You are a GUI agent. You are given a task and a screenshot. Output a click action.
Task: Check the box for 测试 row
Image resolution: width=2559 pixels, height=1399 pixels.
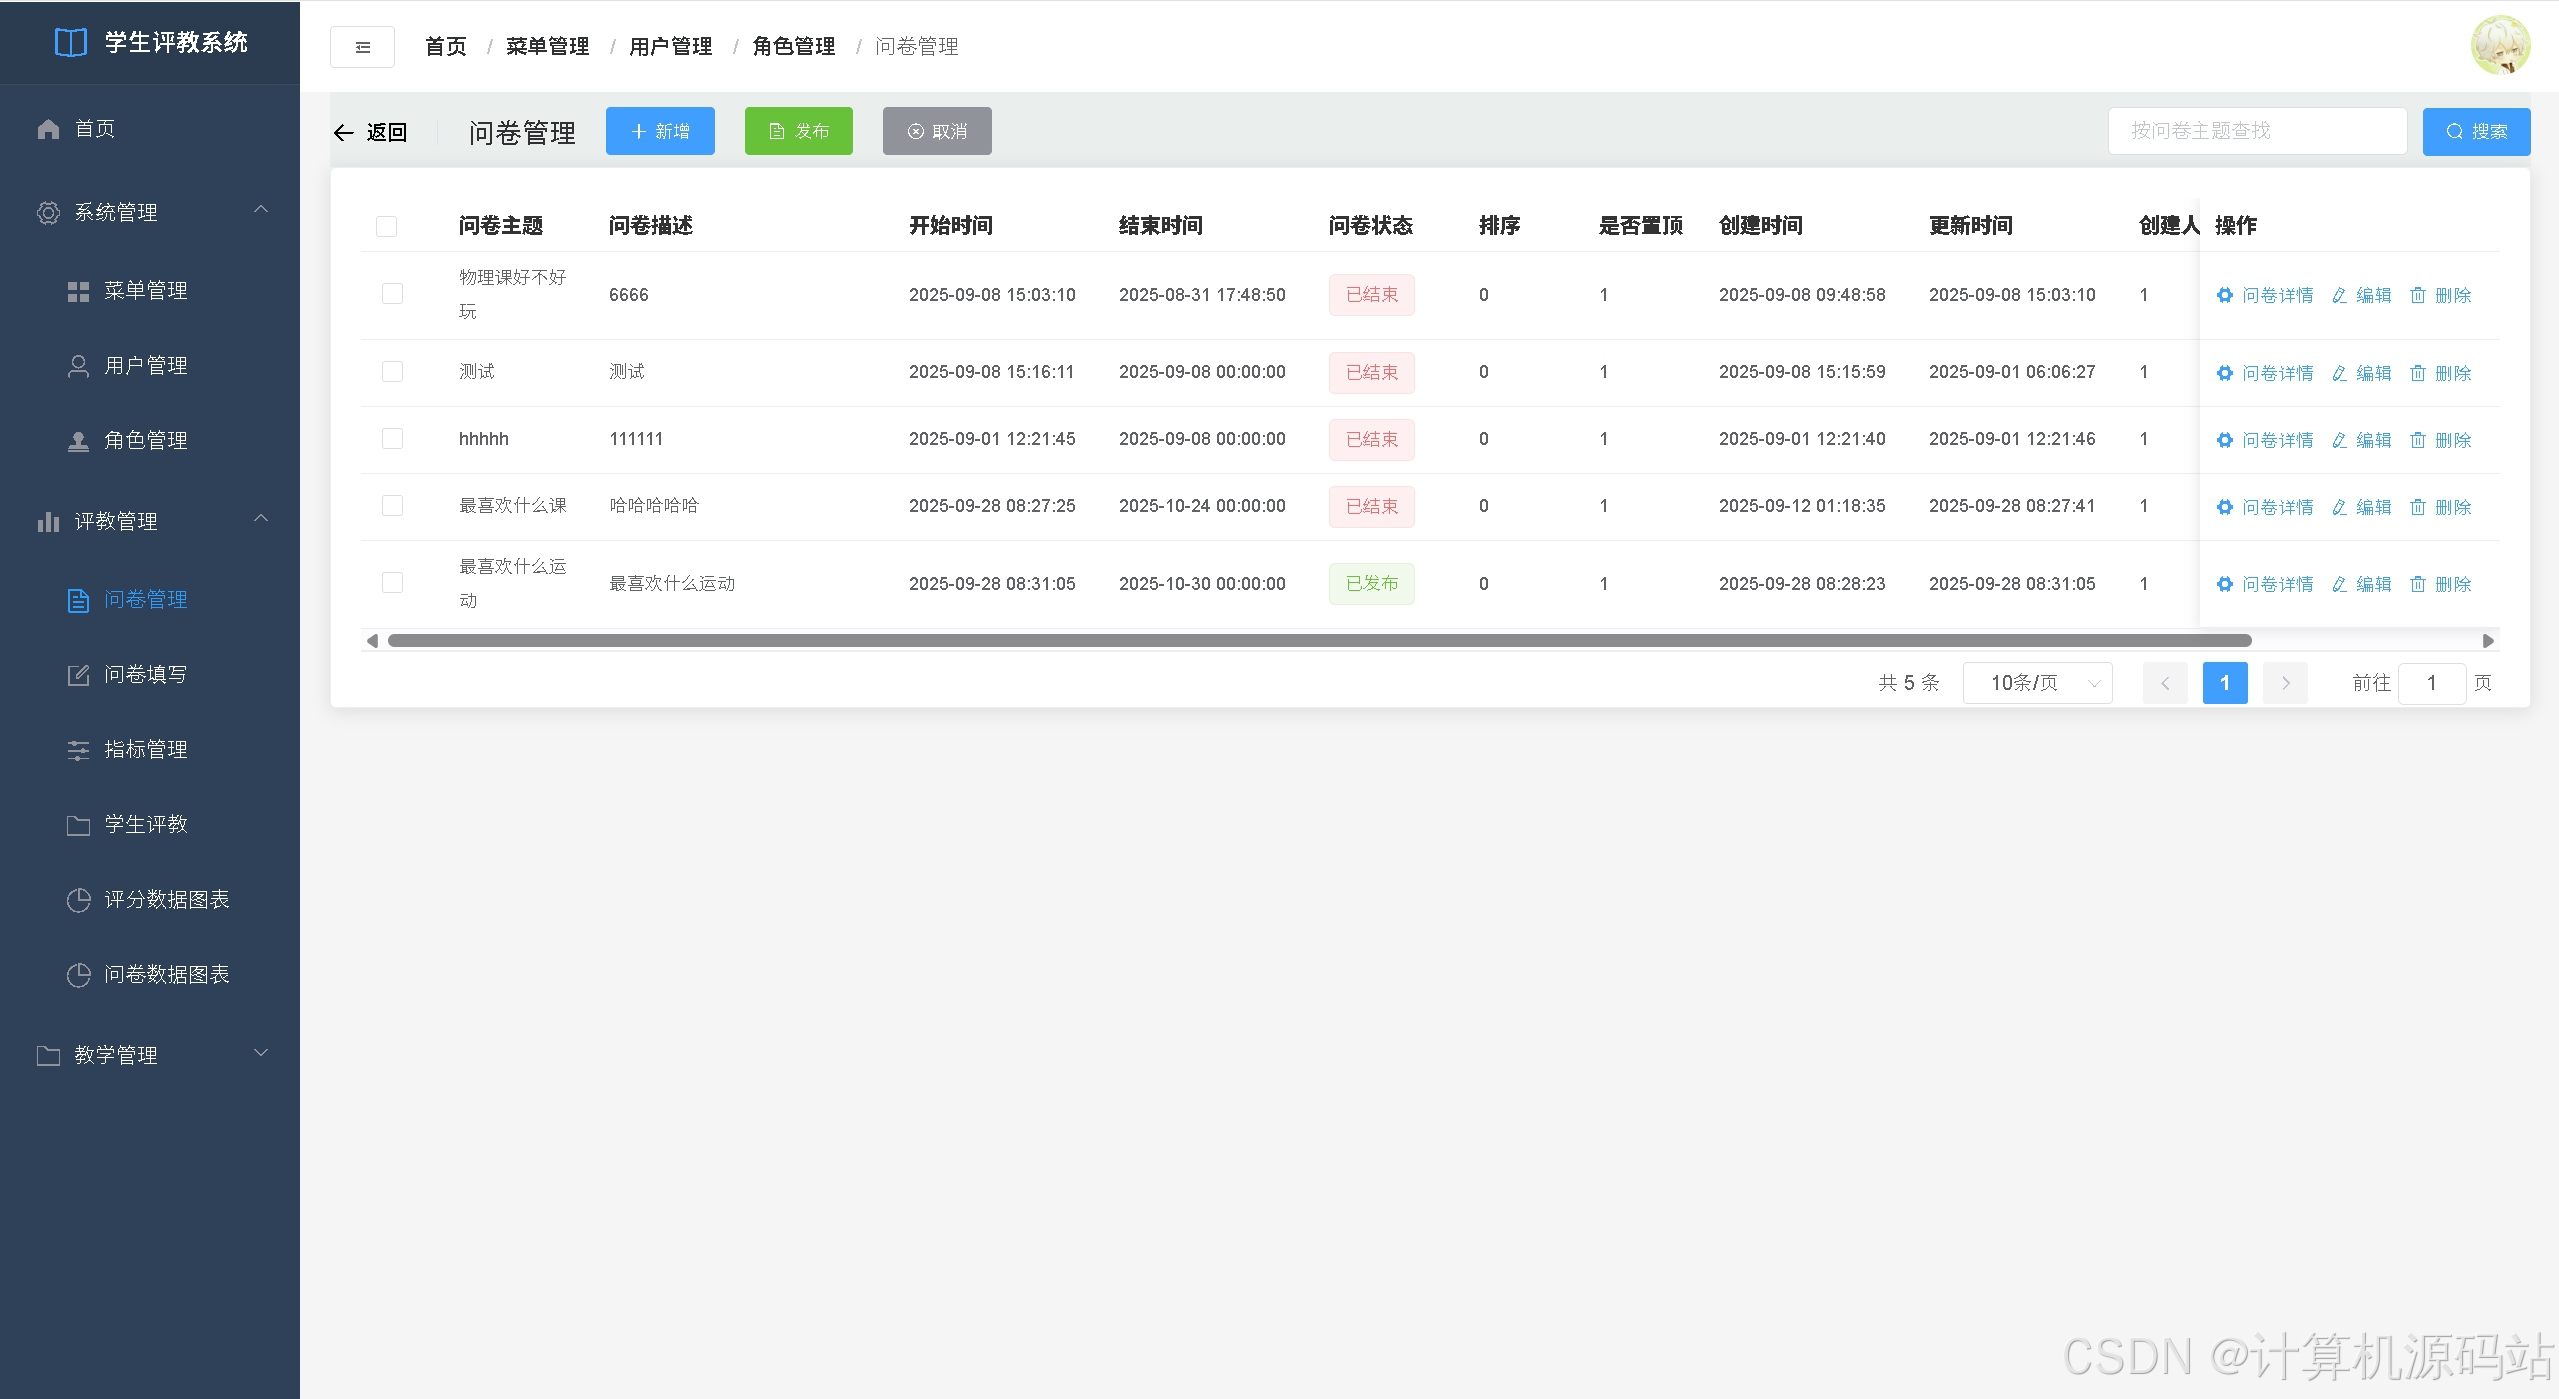pos(392,372)
